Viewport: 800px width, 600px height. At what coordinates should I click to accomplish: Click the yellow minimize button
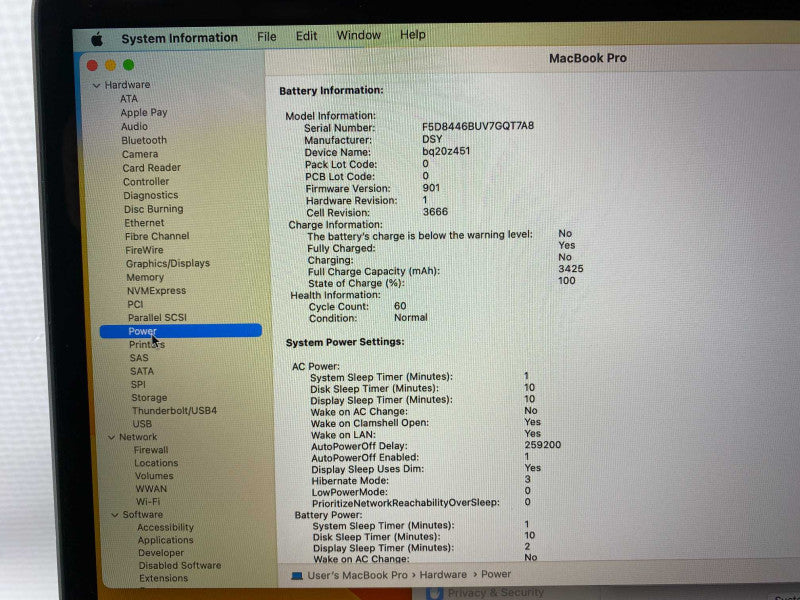[110, 65]
